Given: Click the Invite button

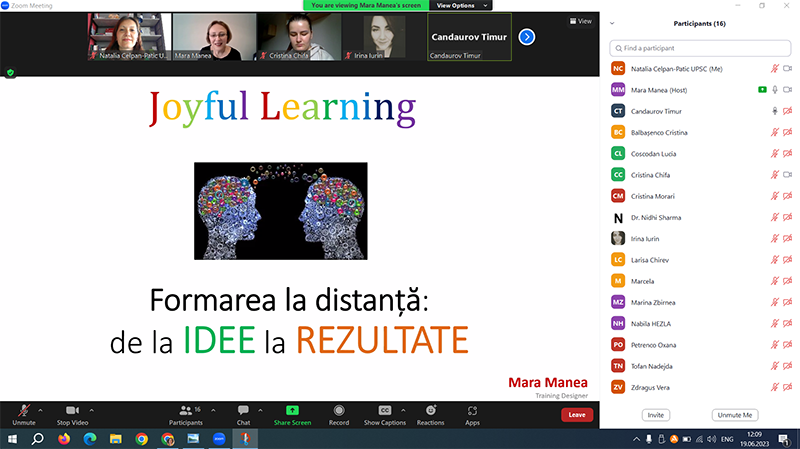Looking at the screenshot, I should [x=656, y=414].
